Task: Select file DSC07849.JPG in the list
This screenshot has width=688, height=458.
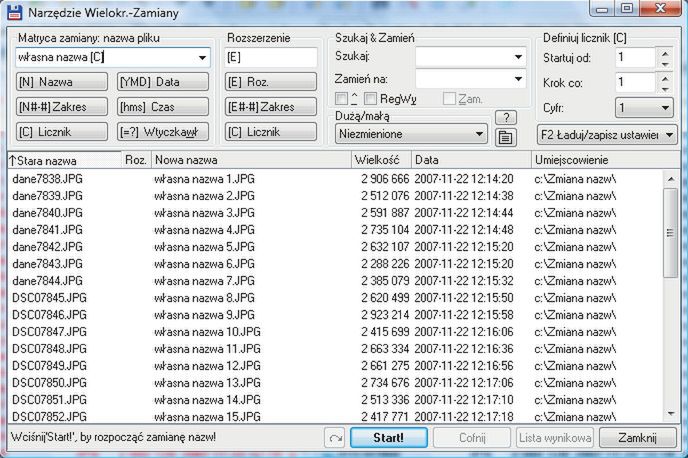Action: point(49,366)
